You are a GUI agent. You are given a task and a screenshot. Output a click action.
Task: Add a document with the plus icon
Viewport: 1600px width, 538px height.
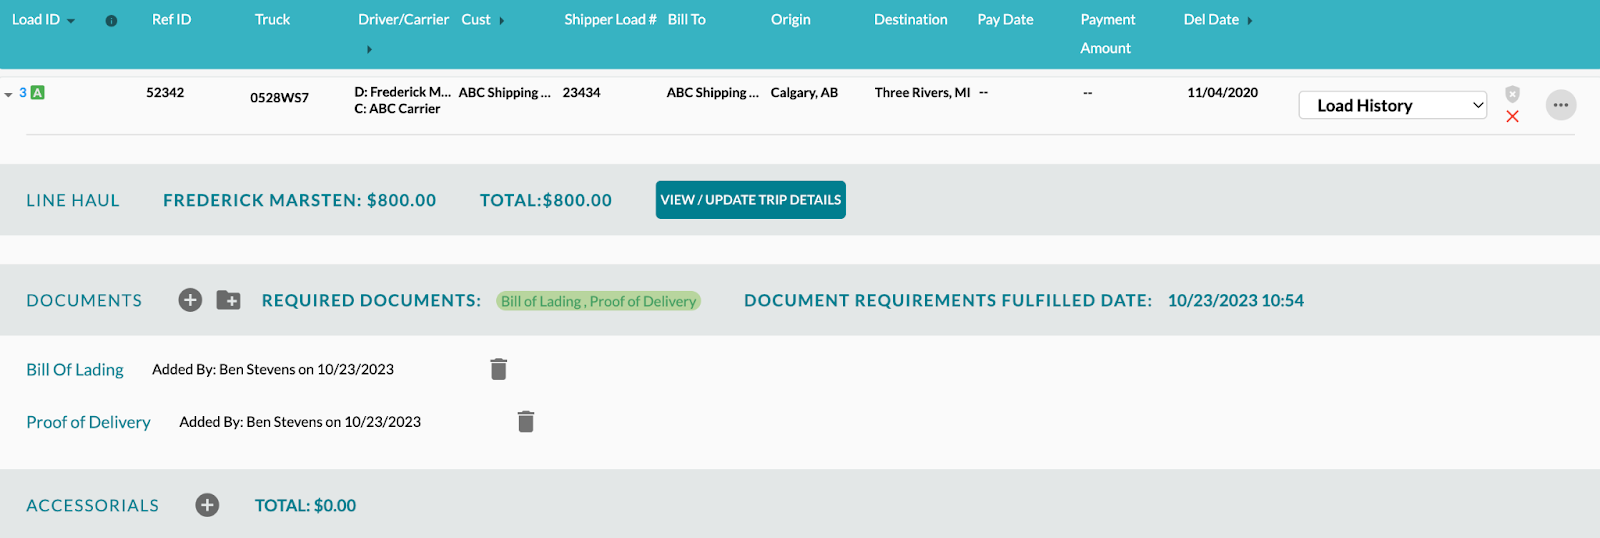click(190, 300)
